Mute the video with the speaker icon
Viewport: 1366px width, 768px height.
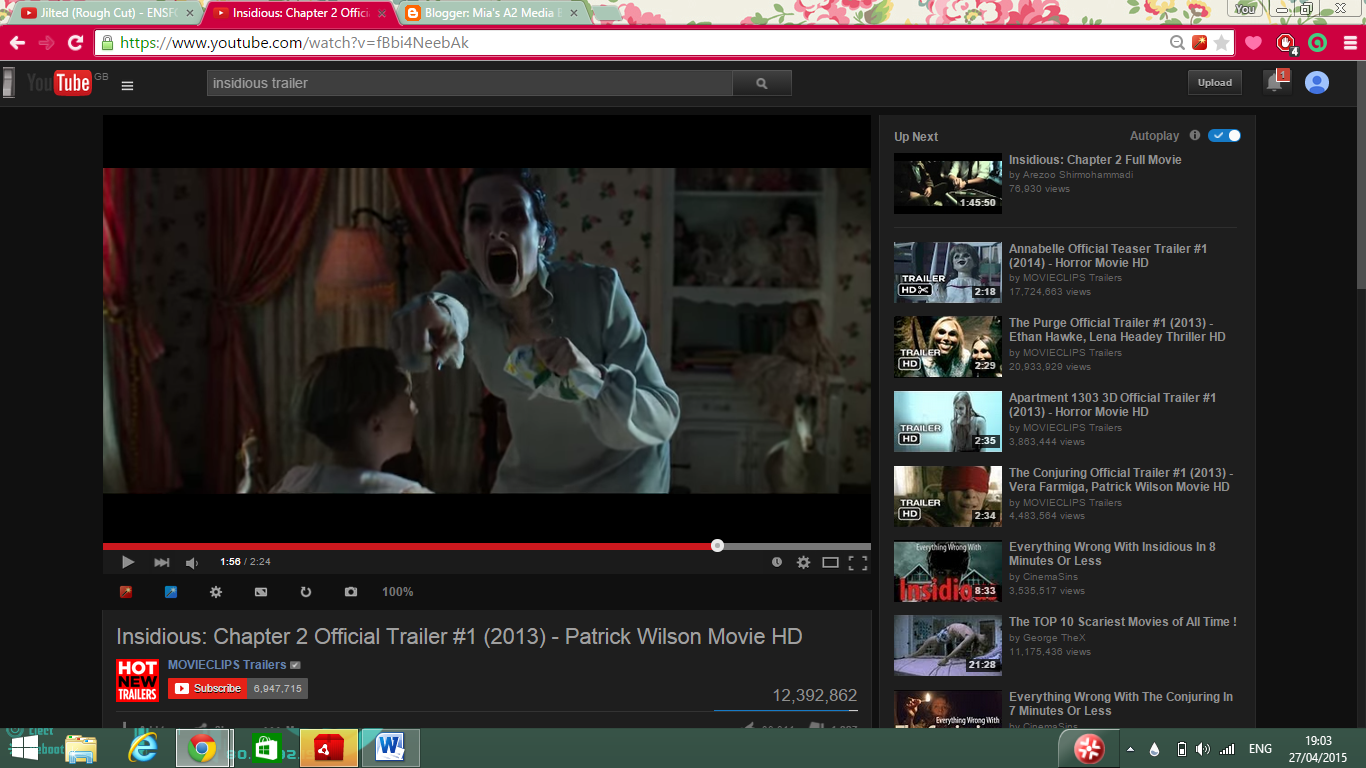pyautogui.click(x=192, y=563)
